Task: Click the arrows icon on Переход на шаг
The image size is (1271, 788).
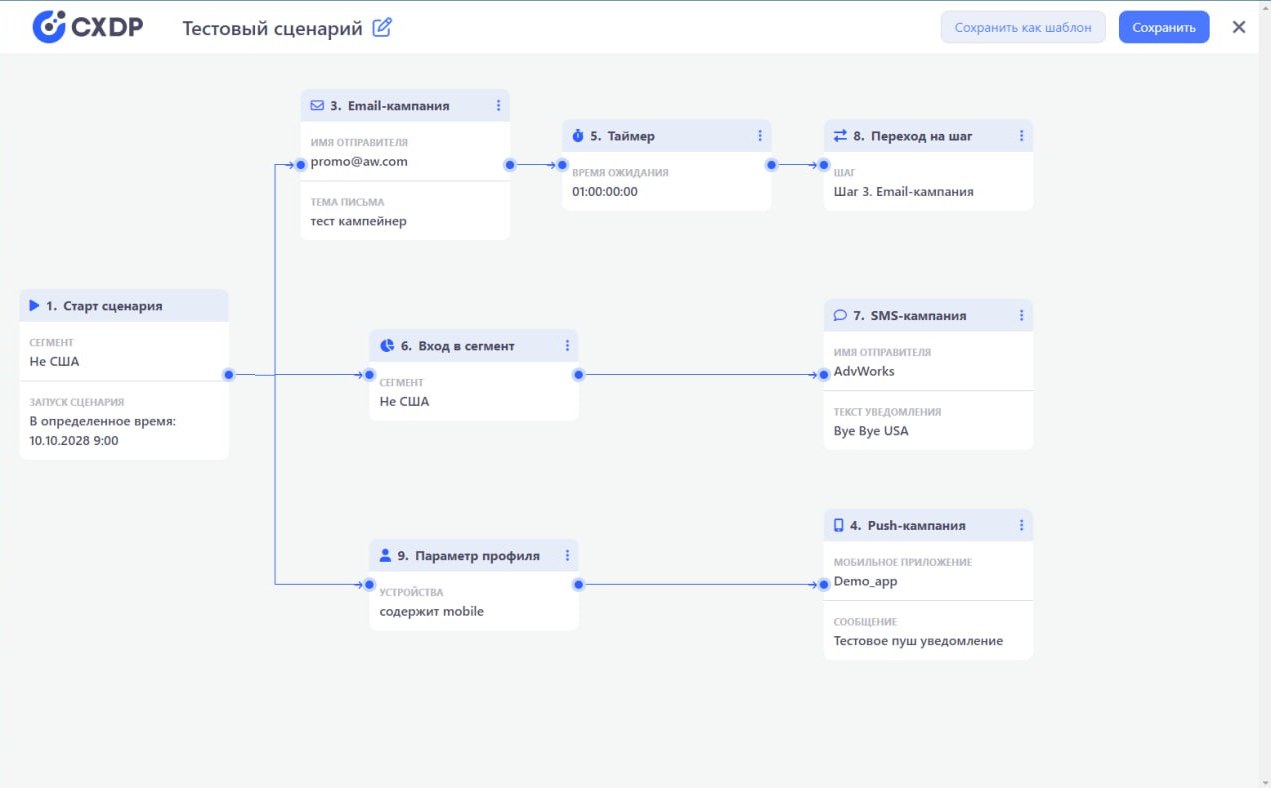Action: click(x=840, y=135)
